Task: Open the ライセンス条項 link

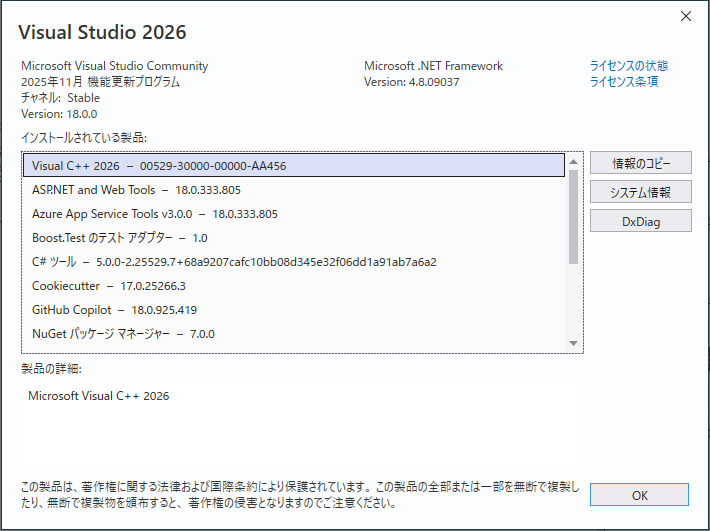Action: pos(624,82)
